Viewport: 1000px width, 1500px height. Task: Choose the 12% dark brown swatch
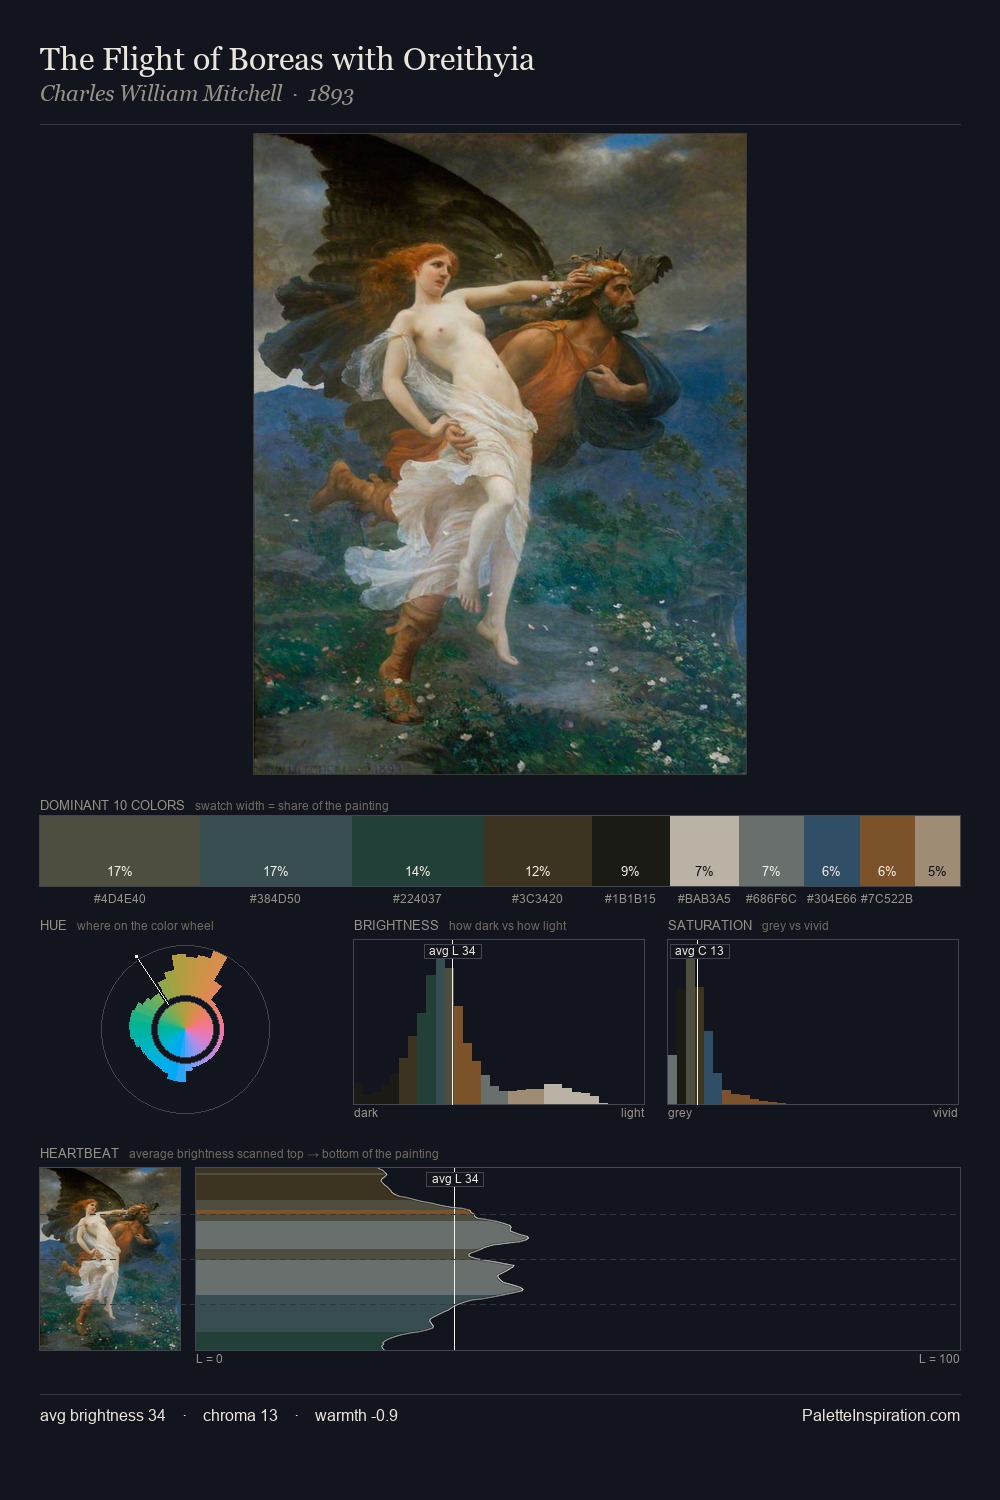538,851
